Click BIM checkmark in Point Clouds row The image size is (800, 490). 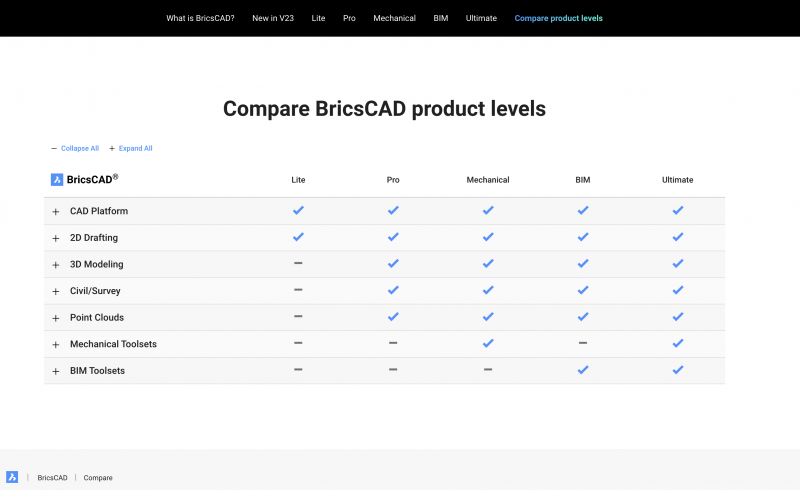click(x=583, y=316)
